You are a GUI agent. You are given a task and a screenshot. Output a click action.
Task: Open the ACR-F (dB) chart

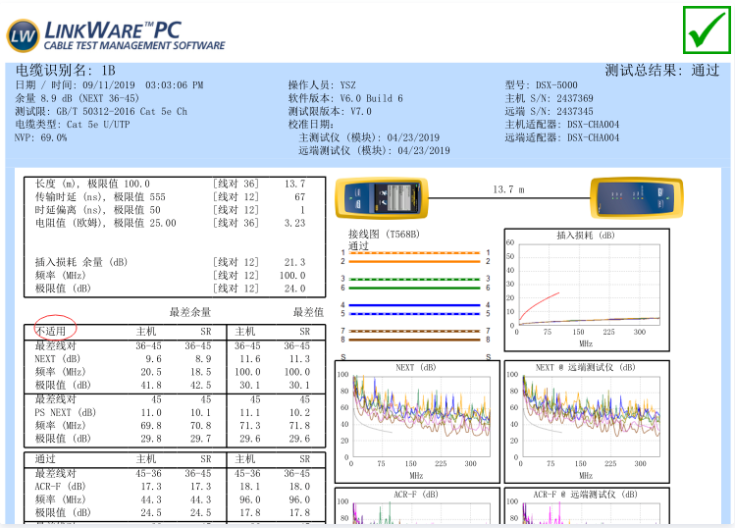417,507
